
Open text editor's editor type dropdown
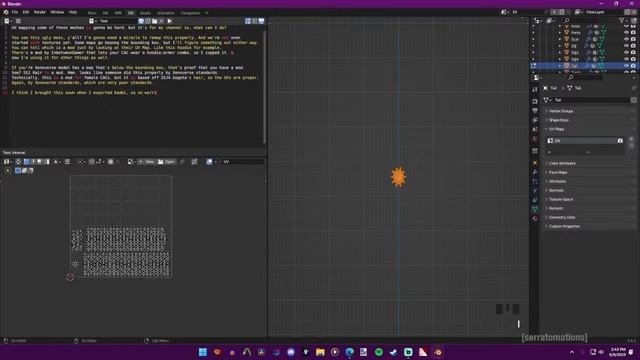8,21
